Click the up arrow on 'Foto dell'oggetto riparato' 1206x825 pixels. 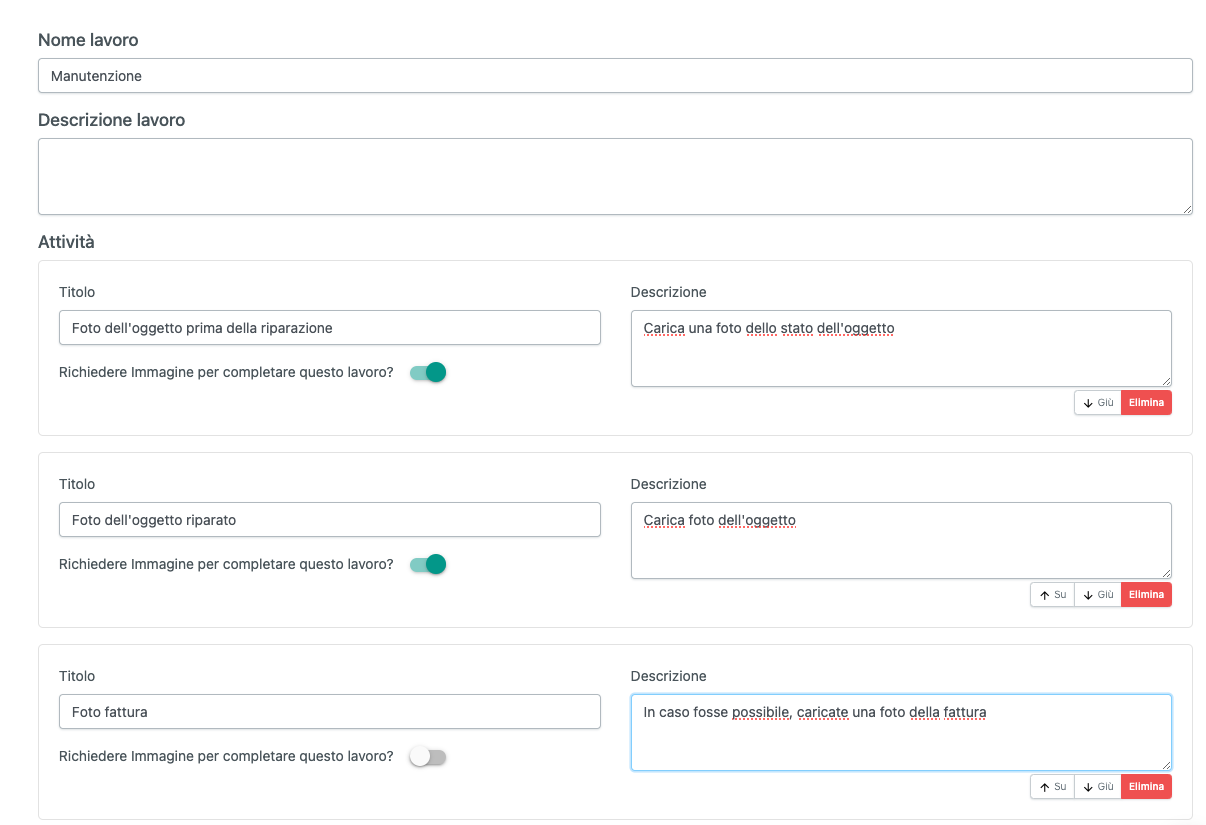(1051, 594)
